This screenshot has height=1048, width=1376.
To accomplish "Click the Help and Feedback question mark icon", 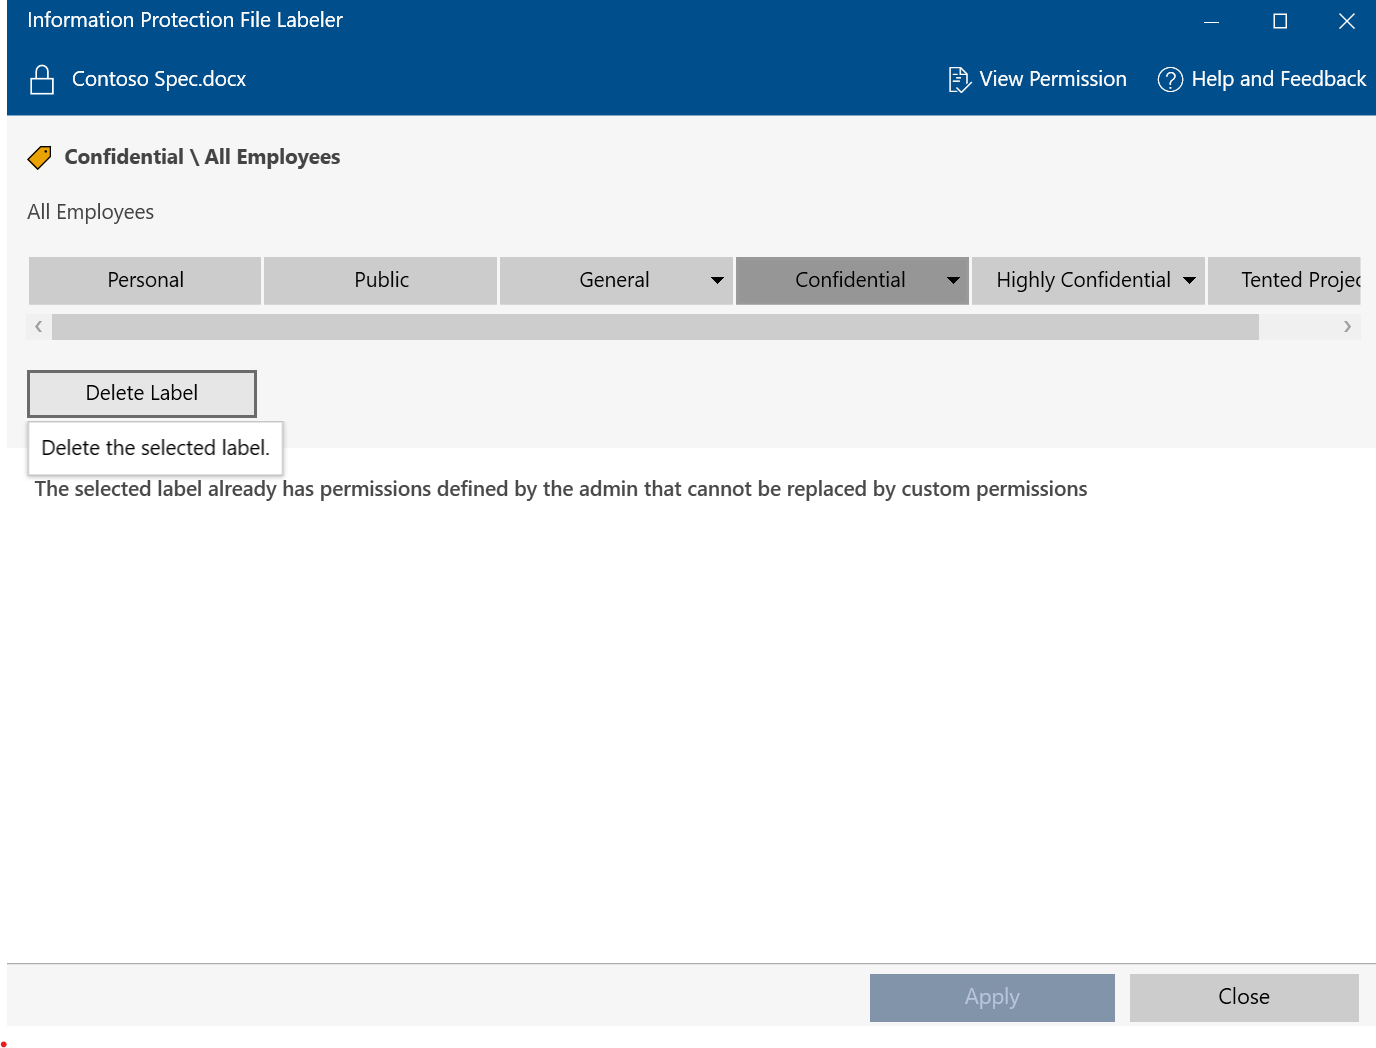I will point(1170,79).
